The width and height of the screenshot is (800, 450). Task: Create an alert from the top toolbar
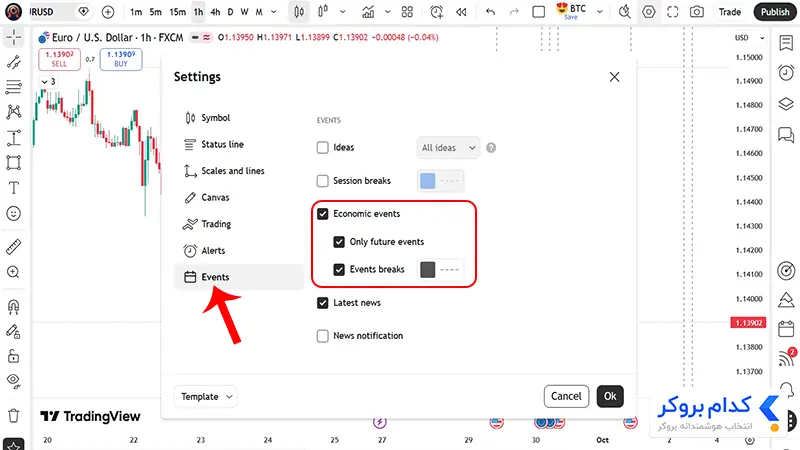[x=436, y=12]
